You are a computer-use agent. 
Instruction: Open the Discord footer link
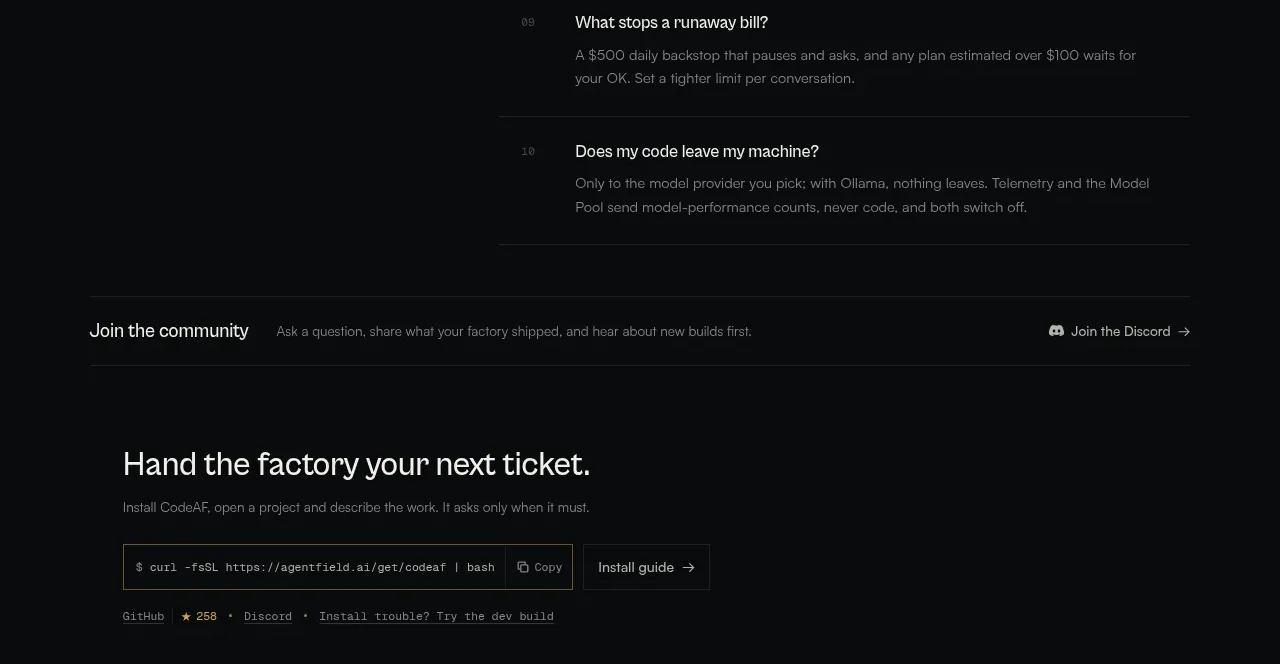[268, 616]
